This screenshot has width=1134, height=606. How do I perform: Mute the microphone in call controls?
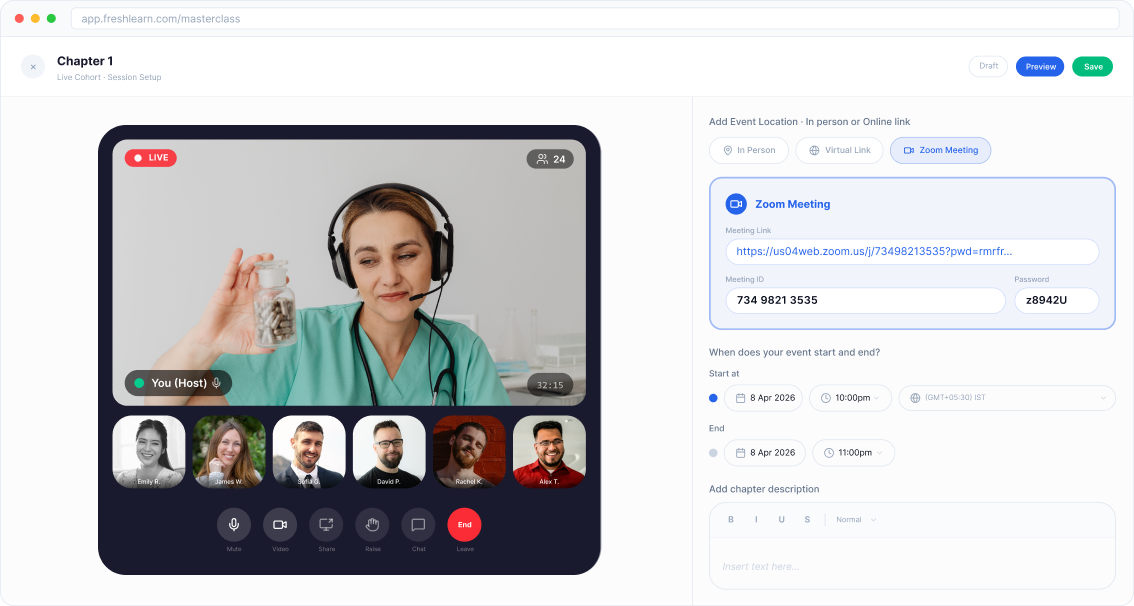[234, 524]
